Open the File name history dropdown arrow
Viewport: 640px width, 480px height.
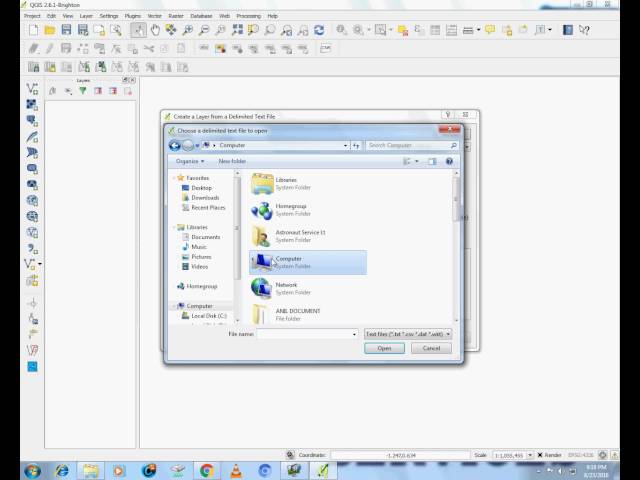[354, 334]
